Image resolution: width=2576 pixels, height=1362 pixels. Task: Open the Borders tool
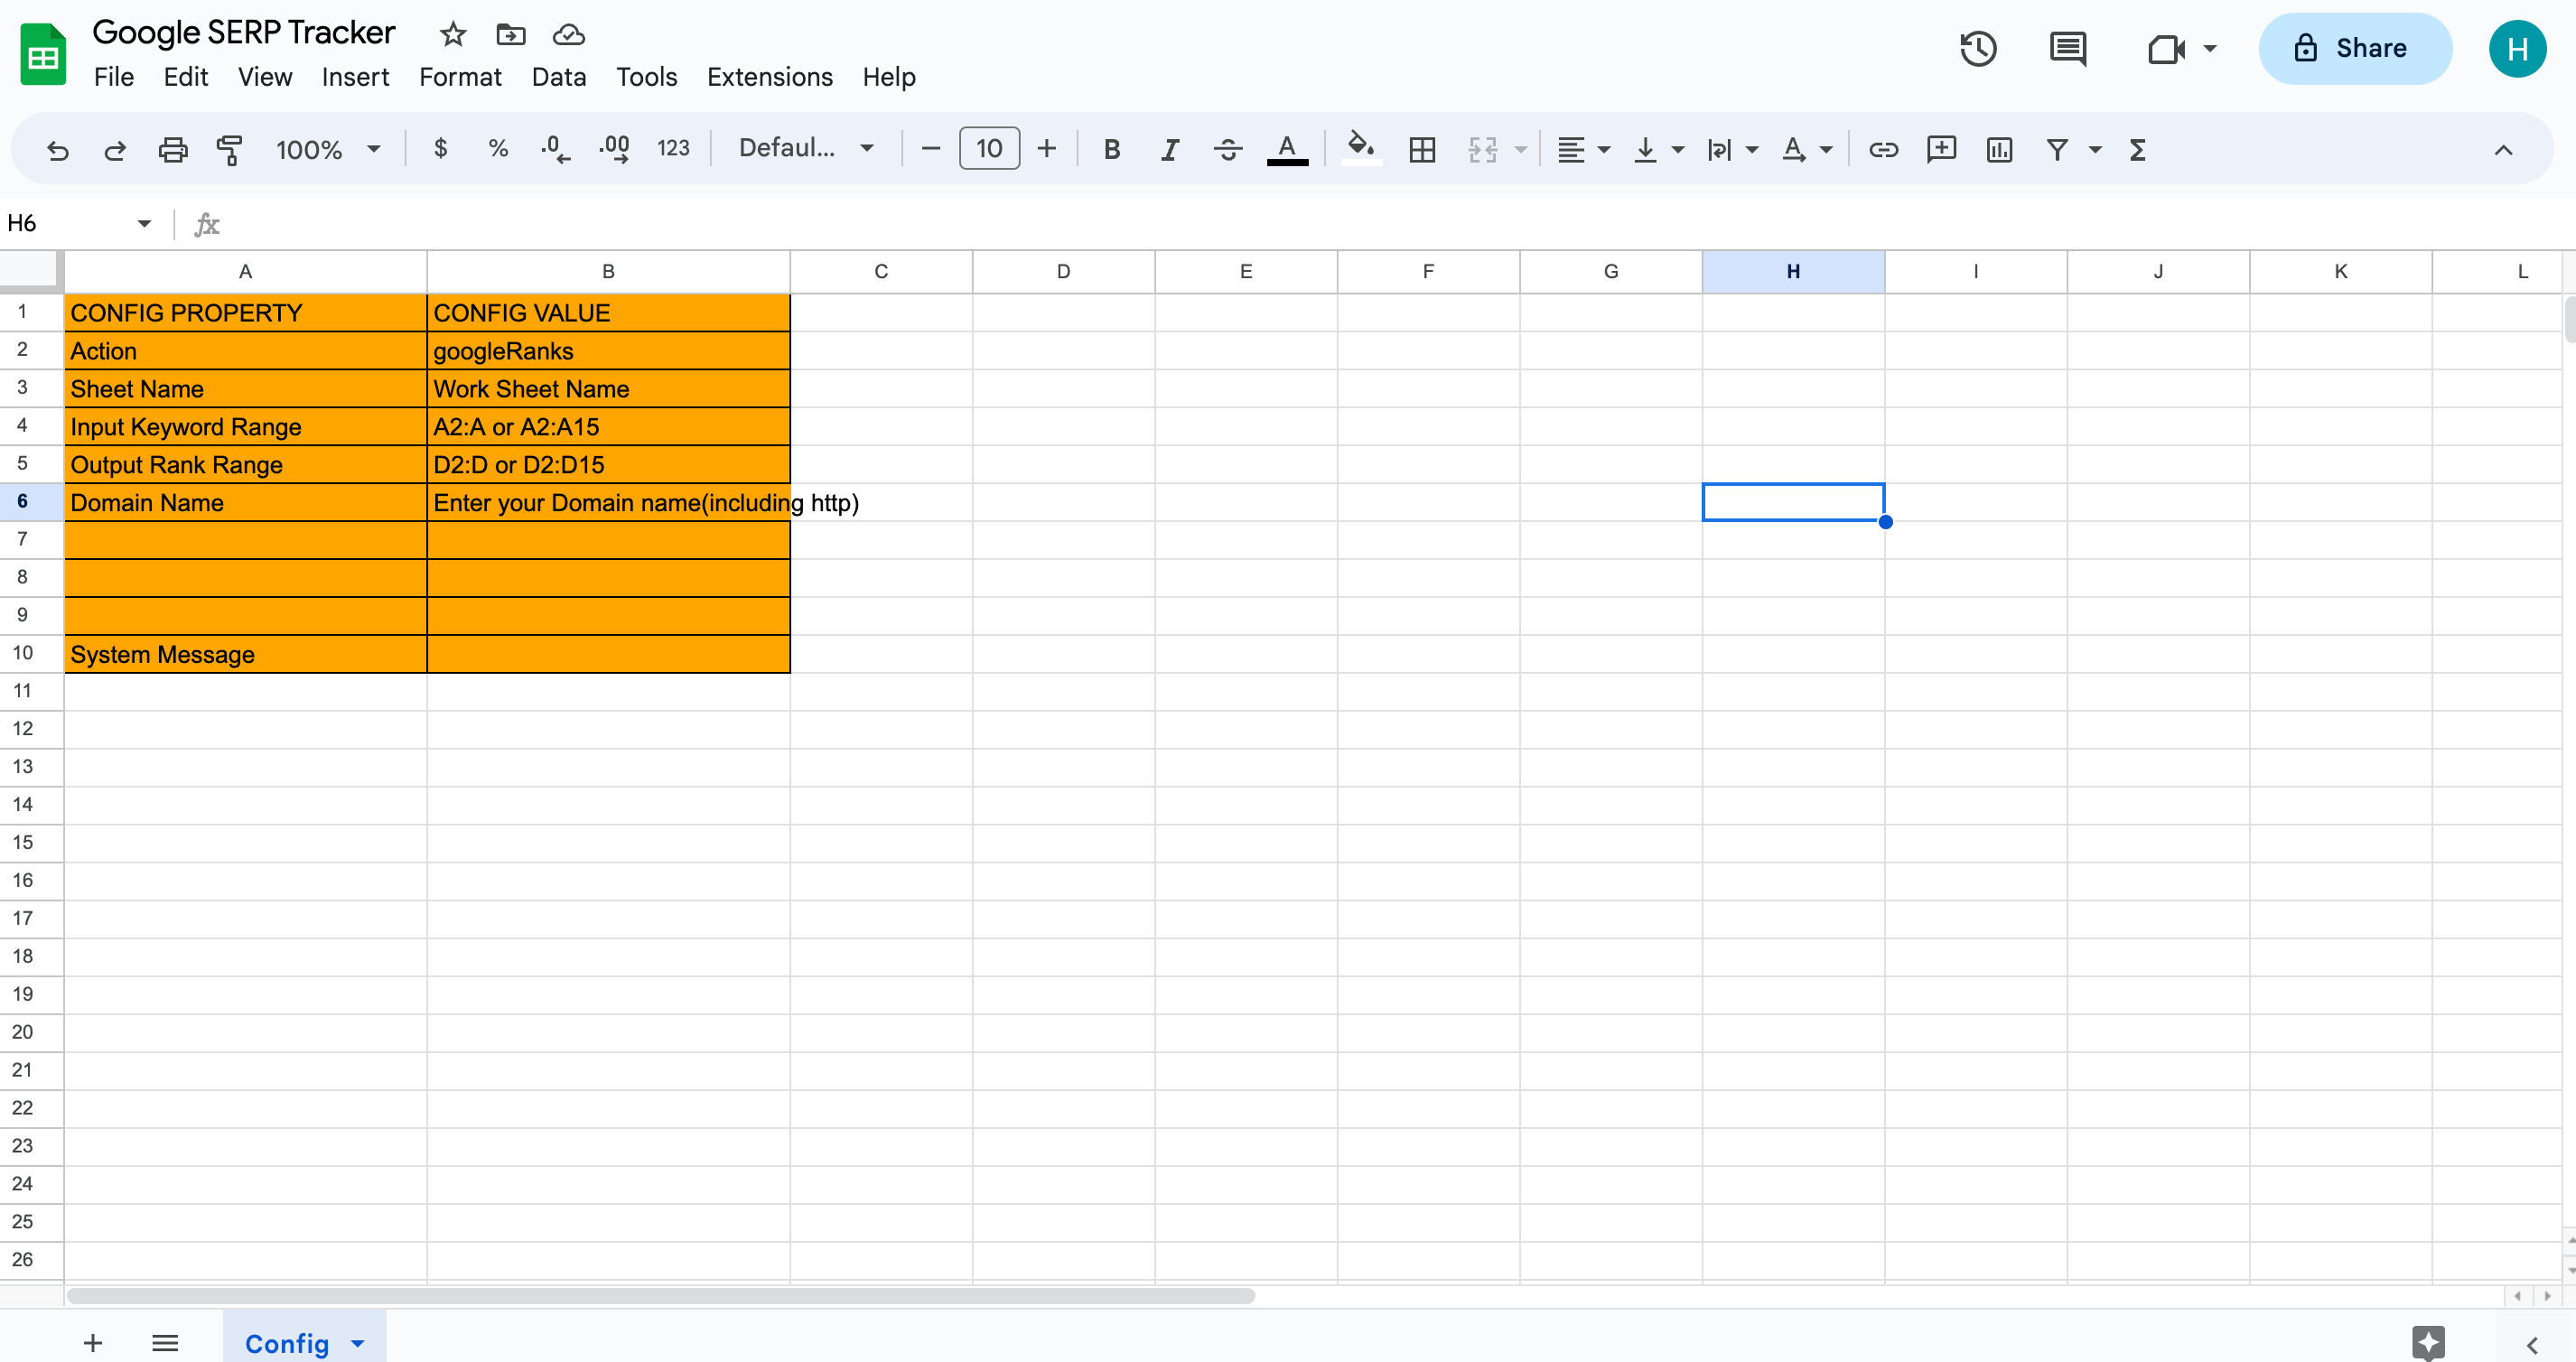tap(1422, 150)
